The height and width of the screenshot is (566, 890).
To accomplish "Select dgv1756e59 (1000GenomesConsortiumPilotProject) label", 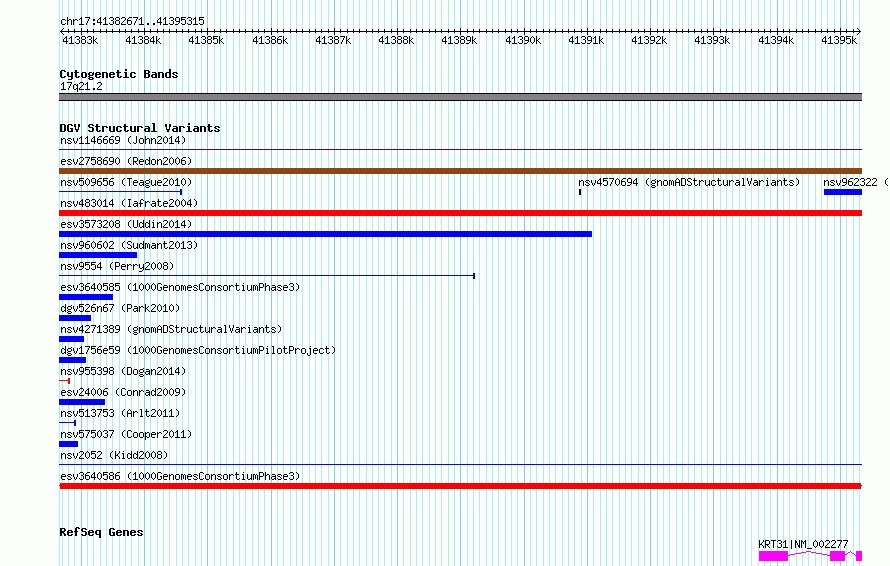I will 198,350.
